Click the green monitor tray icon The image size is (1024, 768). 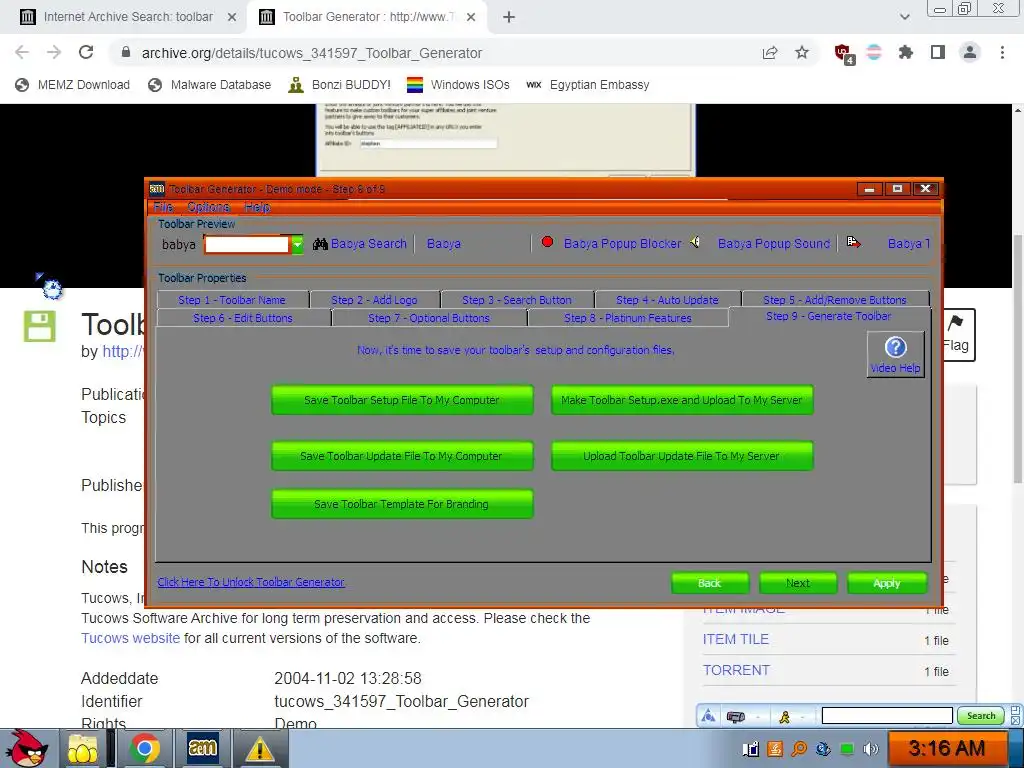[846, 749]
